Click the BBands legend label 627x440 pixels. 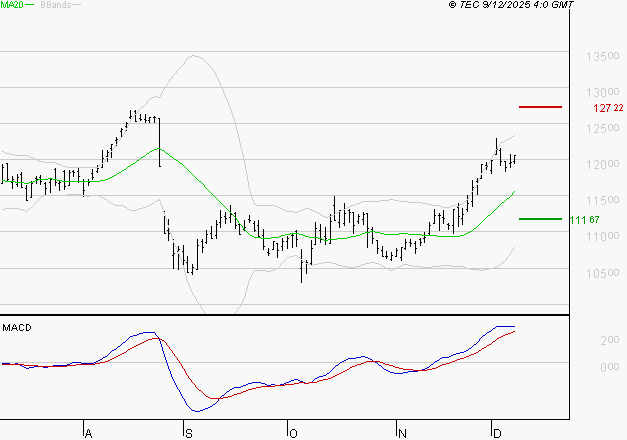56,4
